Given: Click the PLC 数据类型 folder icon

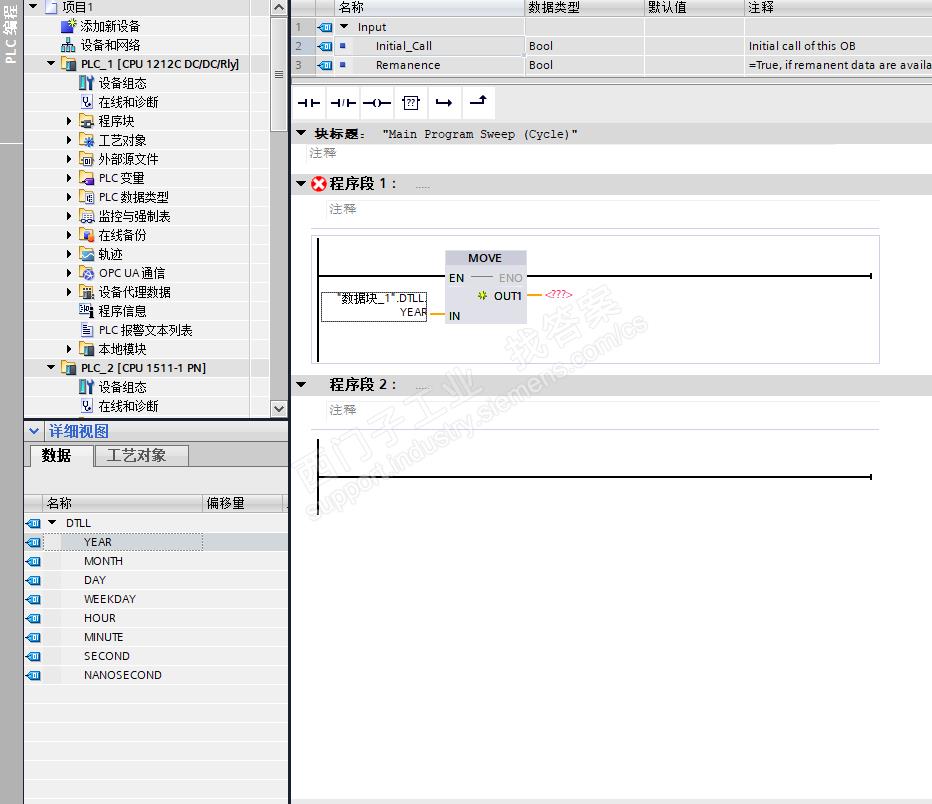Looking at the screenshot, I should pos(87,197).
